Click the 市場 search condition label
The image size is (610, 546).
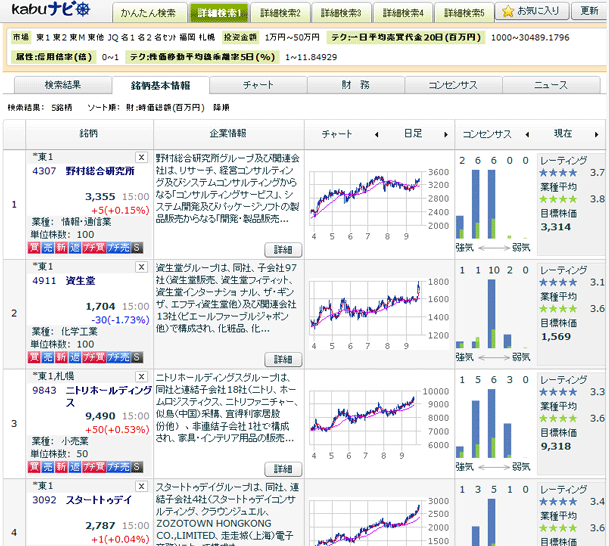point(21,37)
